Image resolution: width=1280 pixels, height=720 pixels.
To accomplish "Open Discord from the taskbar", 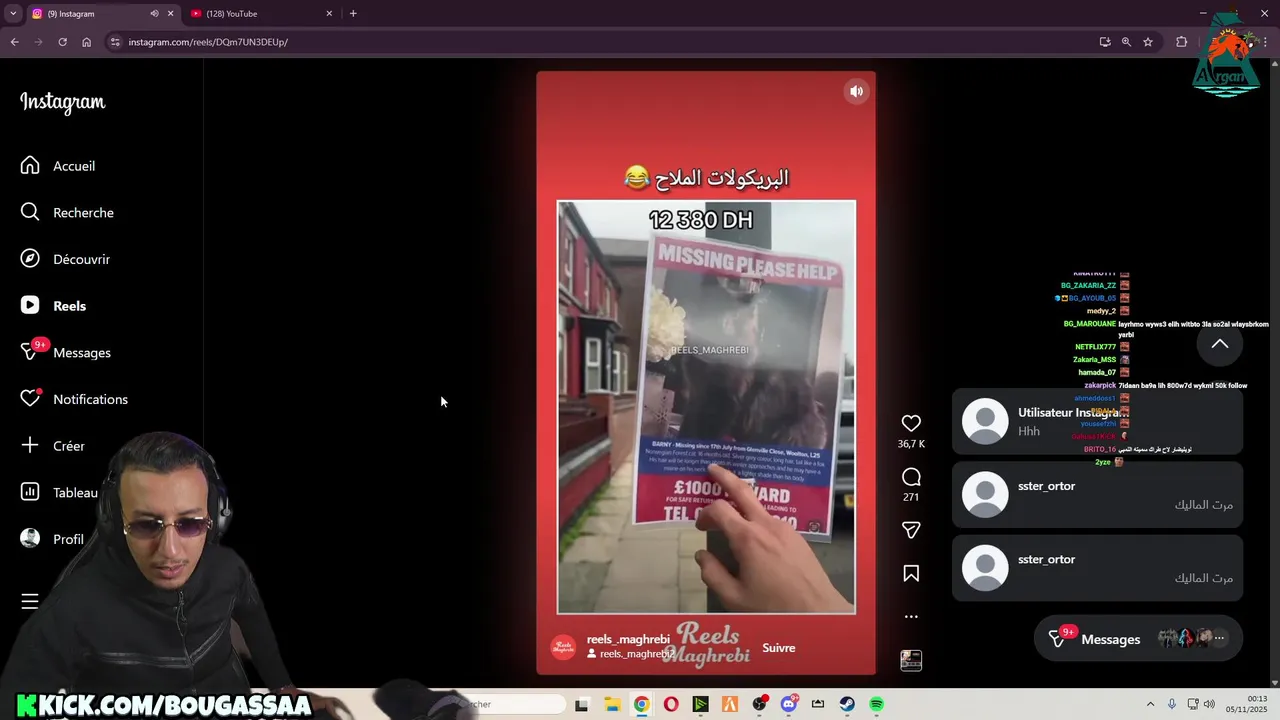I will point(789,704).
